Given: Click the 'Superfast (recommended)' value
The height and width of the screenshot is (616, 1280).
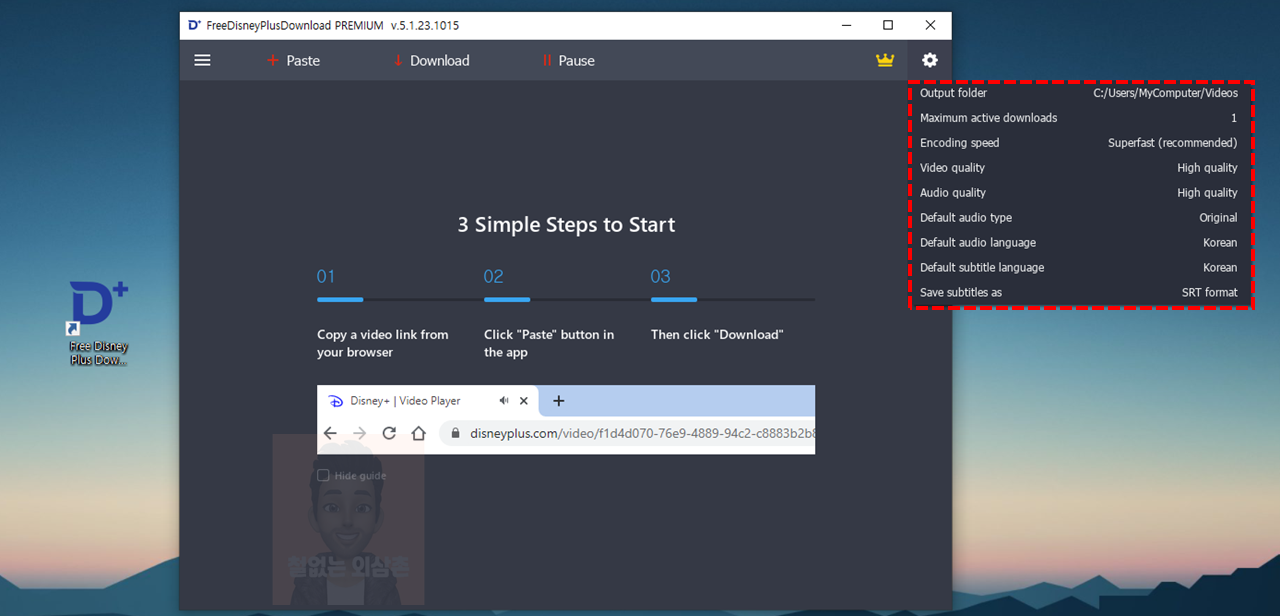Looking at the screenshot, I should tap(1172, 143).
